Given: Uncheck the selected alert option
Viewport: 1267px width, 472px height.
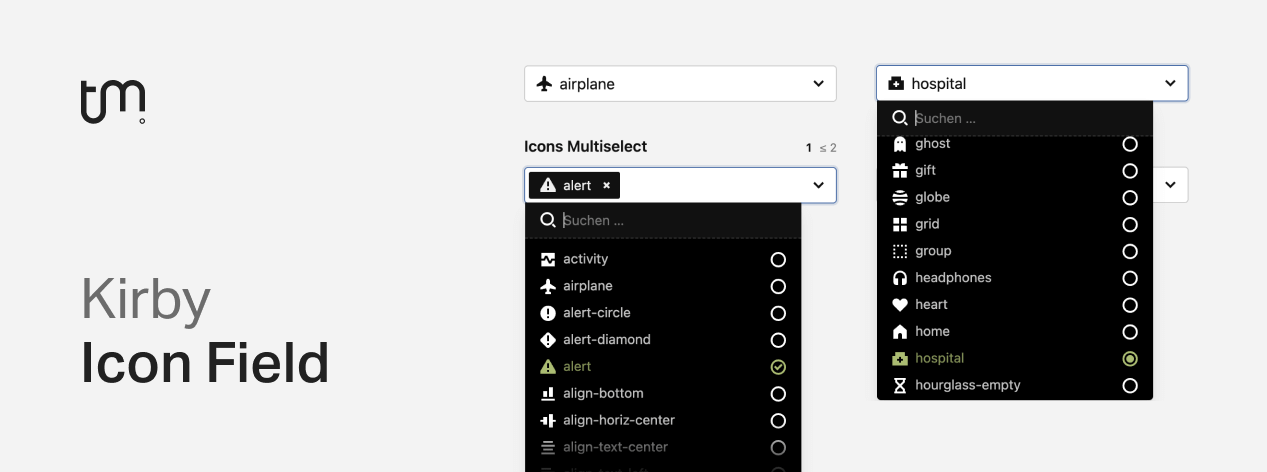Looking at the screenshot, I should click(x=778, y=367).
